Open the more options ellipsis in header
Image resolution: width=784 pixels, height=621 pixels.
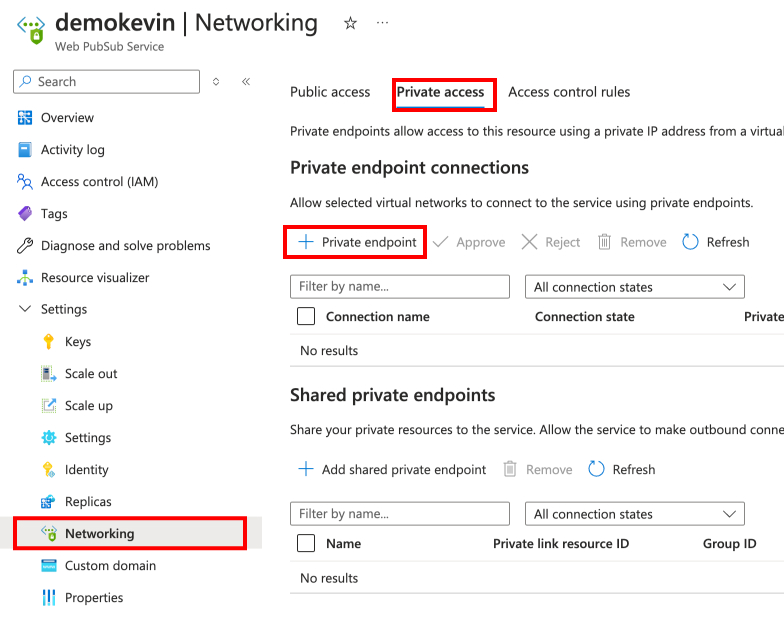point(382,23)
